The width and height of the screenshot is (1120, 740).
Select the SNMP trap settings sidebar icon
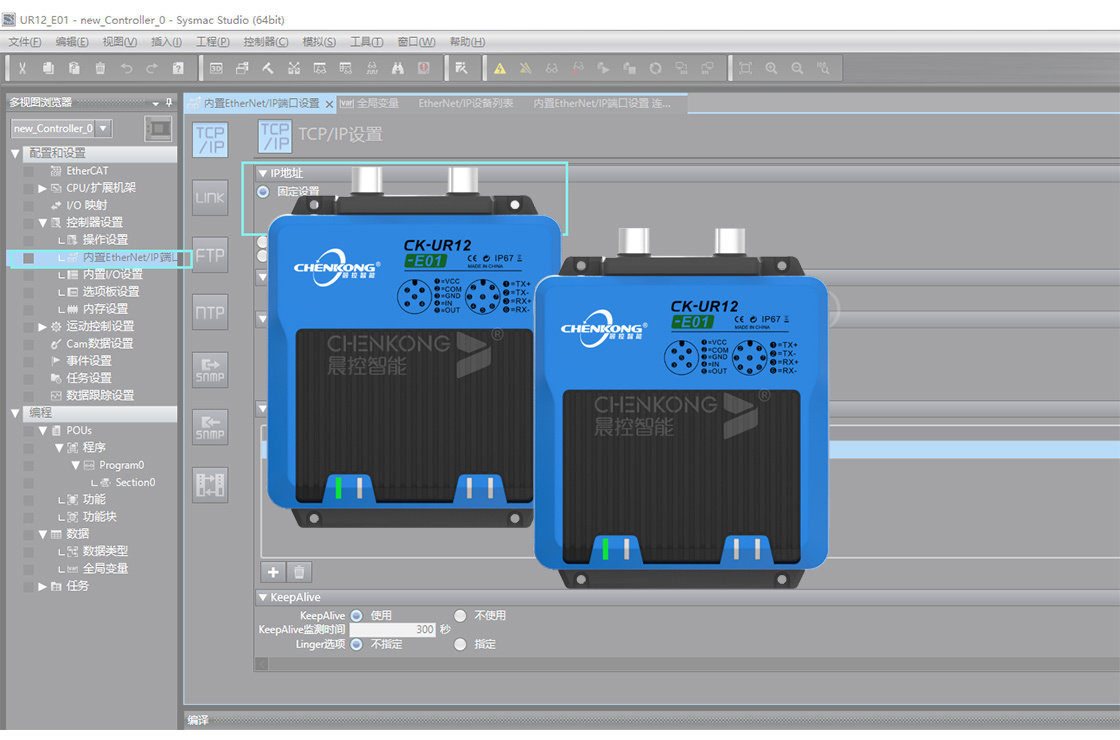tap(210, 427)
